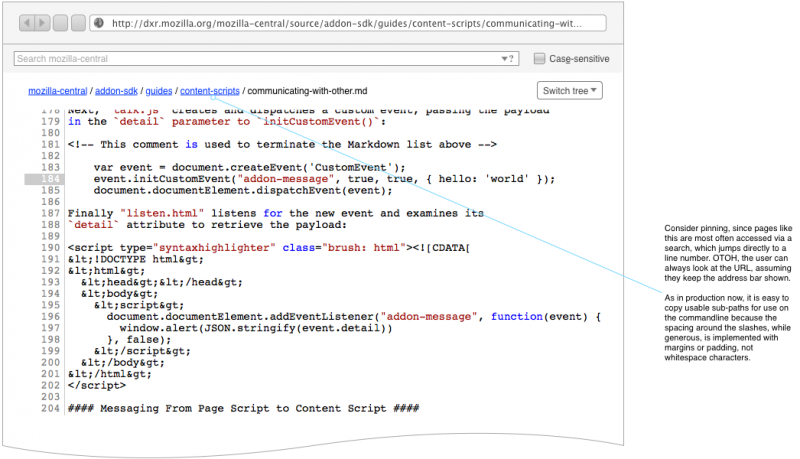Go back with the browser back arrow

[x=27, y=23]
